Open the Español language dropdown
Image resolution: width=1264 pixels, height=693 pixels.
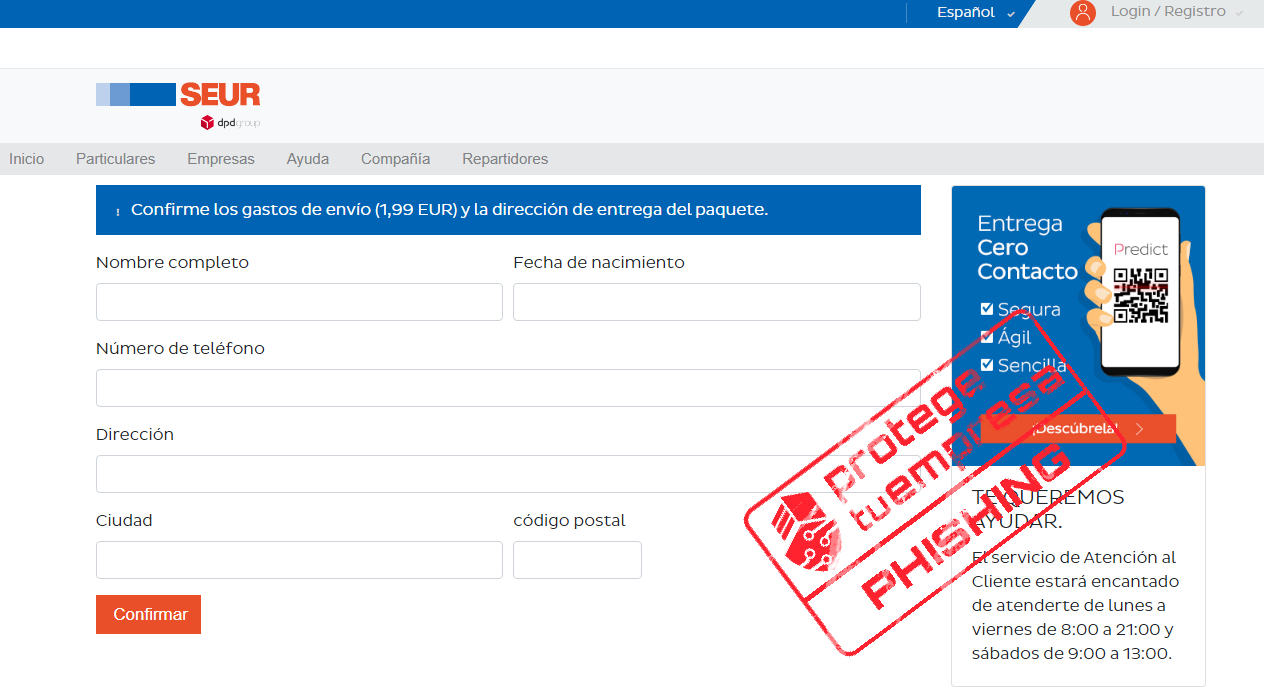(x=976, y=13)
